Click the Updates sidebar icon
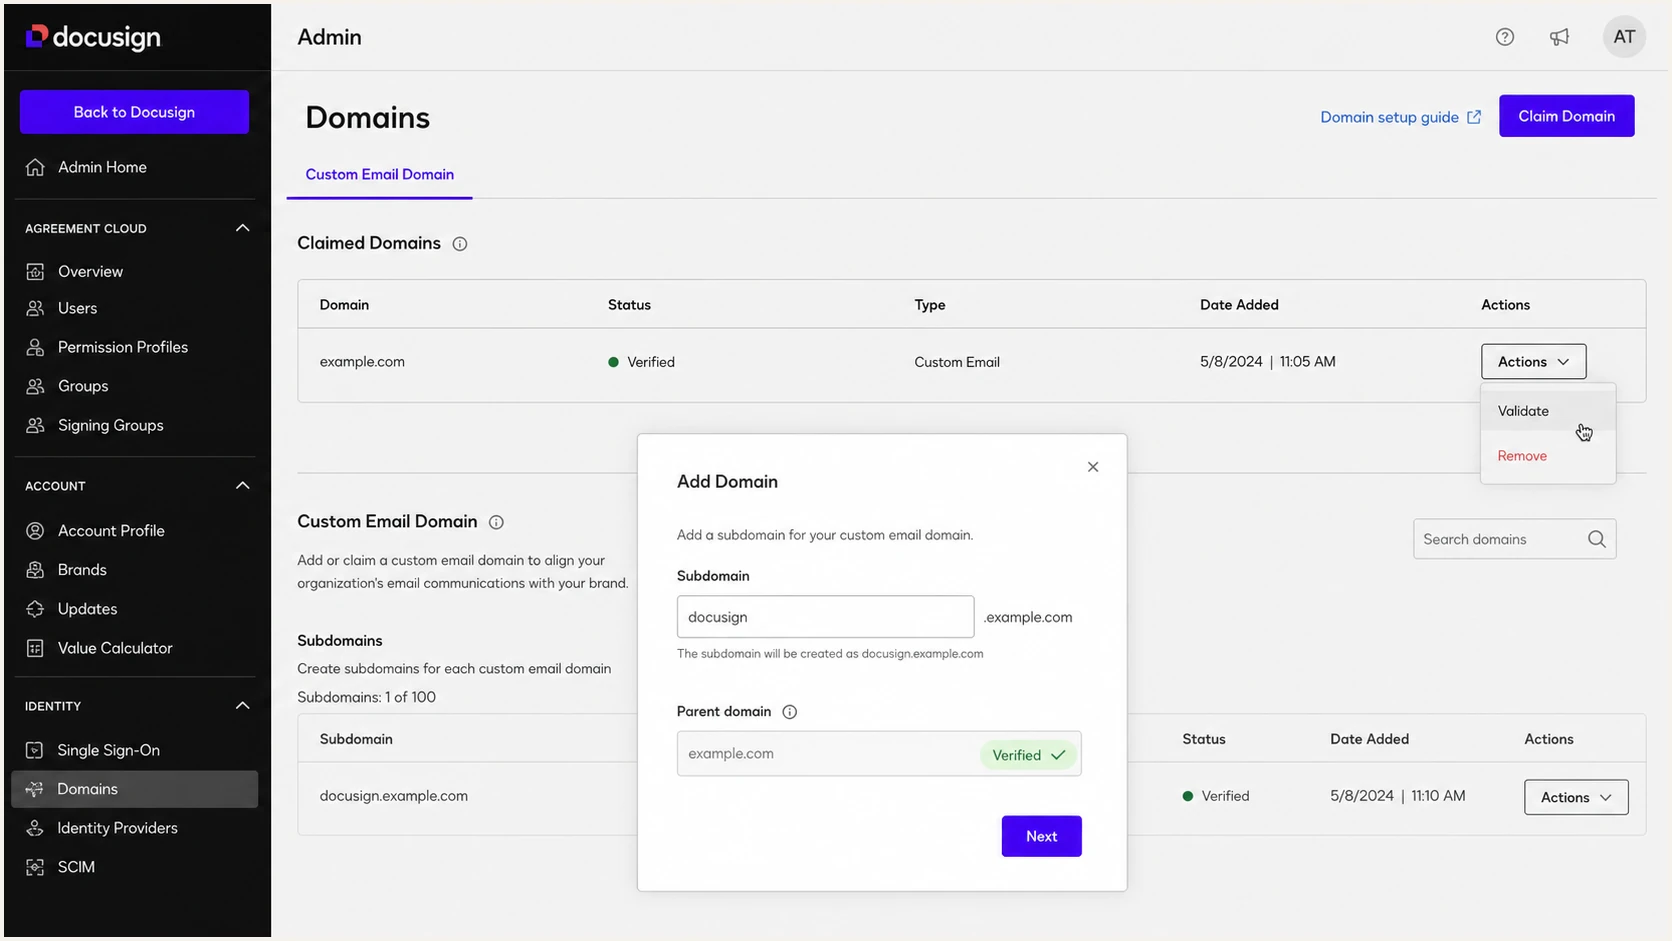This screenshot has height=941, width=1672. [35, 609]
